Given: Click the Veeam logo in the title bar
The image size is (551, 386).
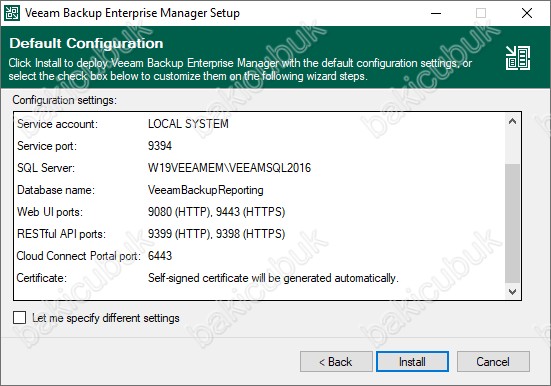Looking at the screenshot, I should click(12, 13).
